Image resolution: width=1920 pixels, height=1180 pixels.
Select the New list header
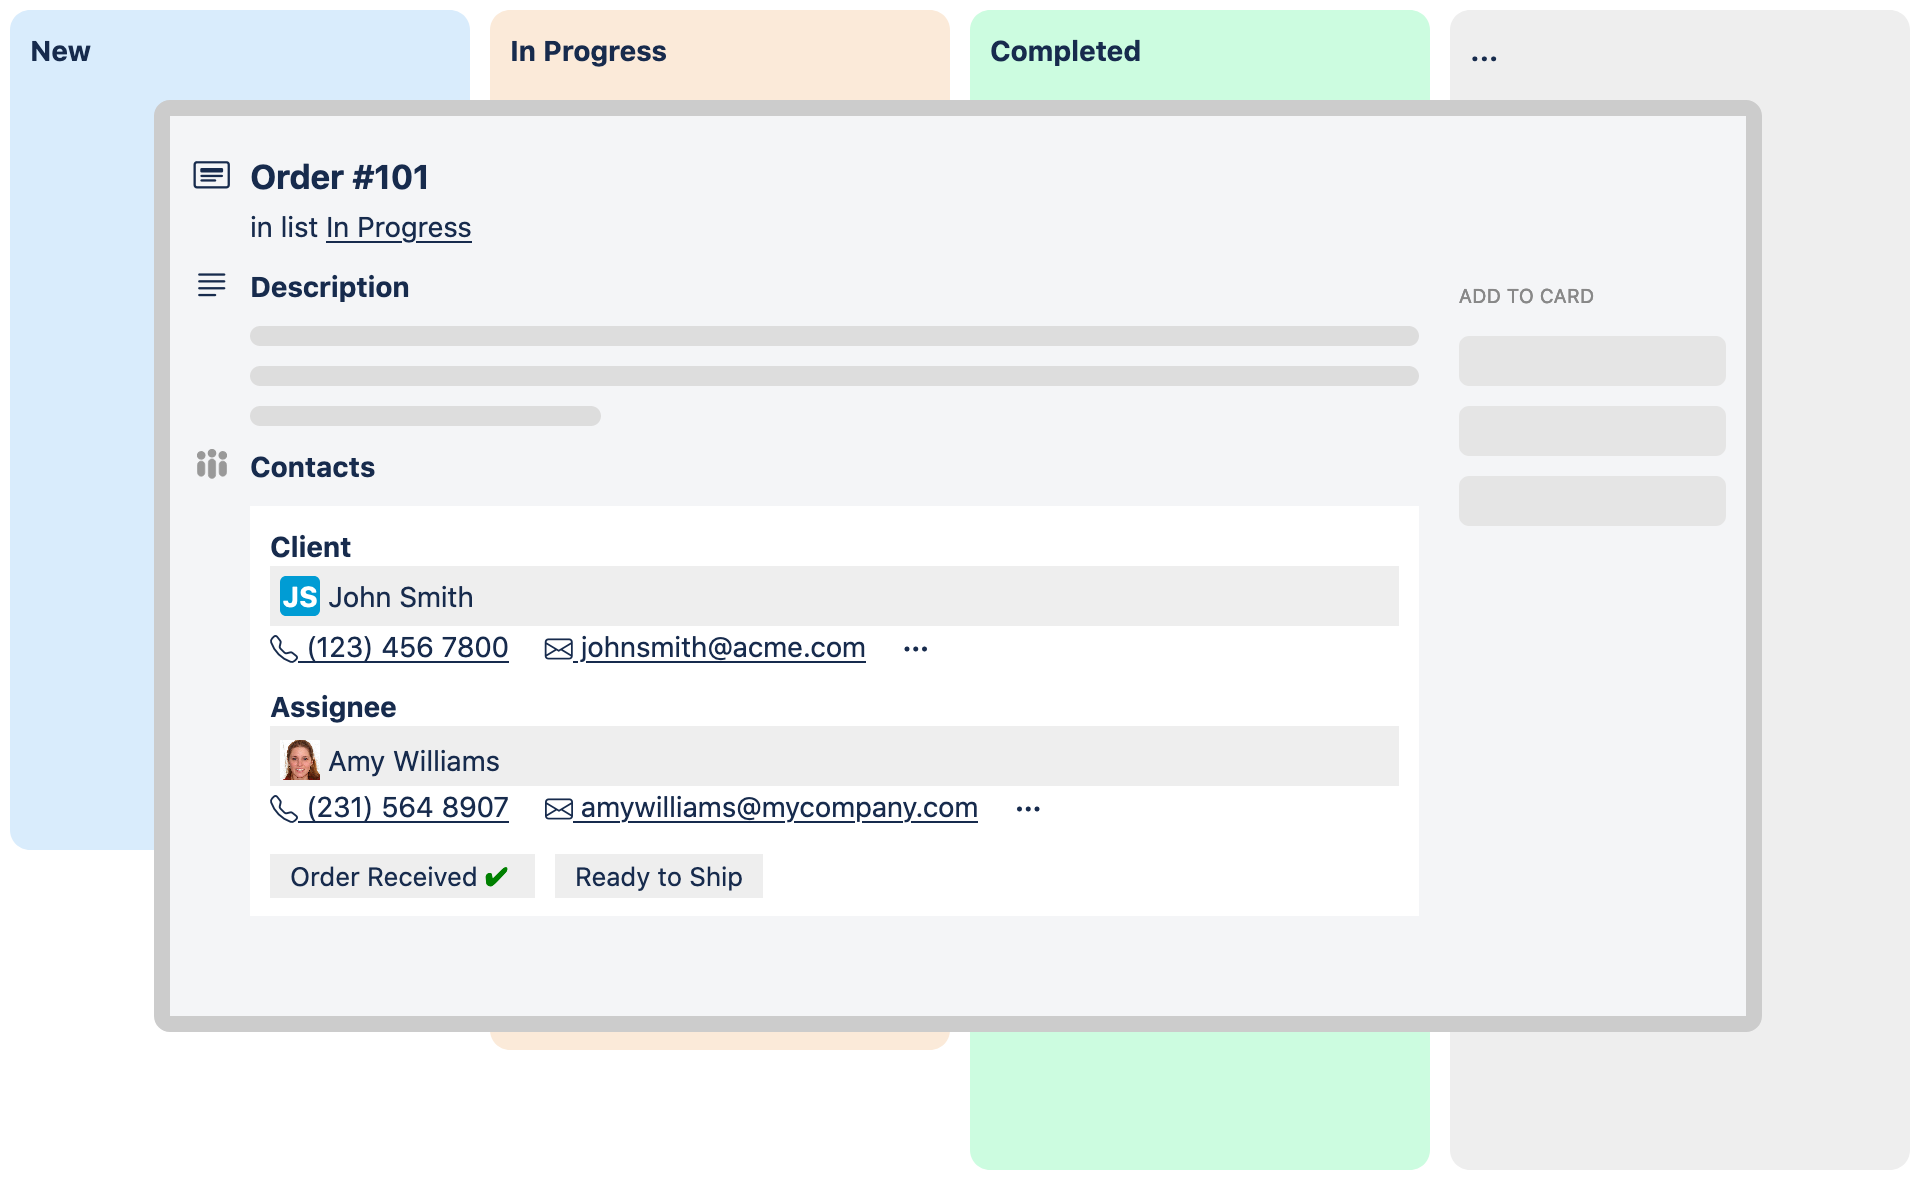tap(60, 51)
